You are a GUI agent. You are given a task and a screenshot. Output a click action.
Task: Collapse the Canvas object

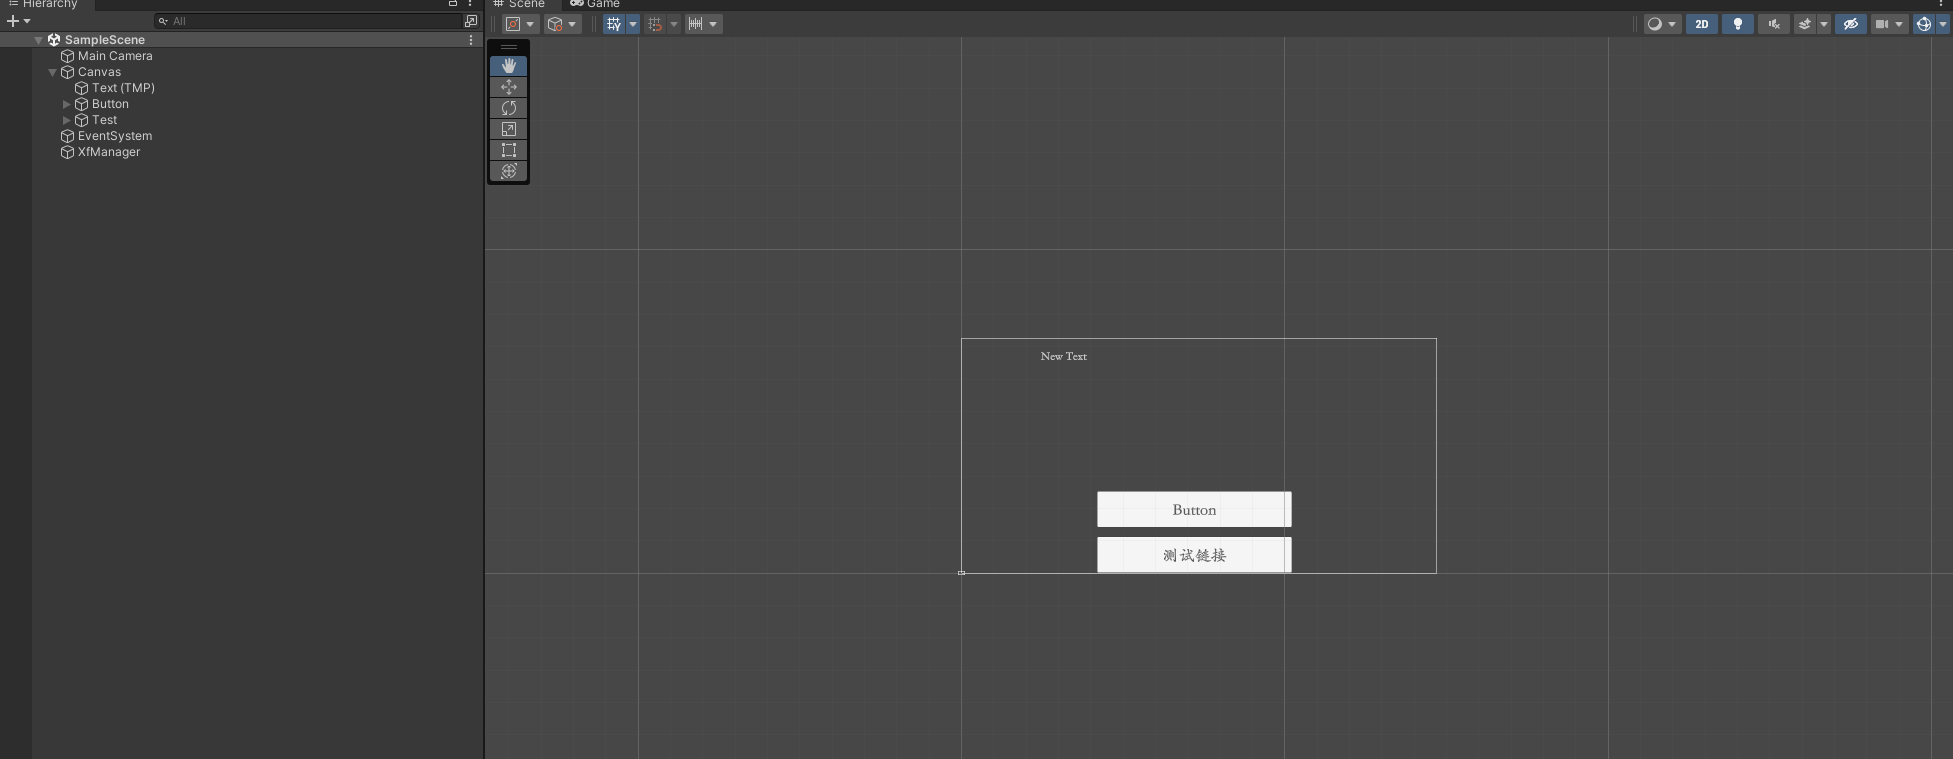pyautogui.click(x=52, y=72)
